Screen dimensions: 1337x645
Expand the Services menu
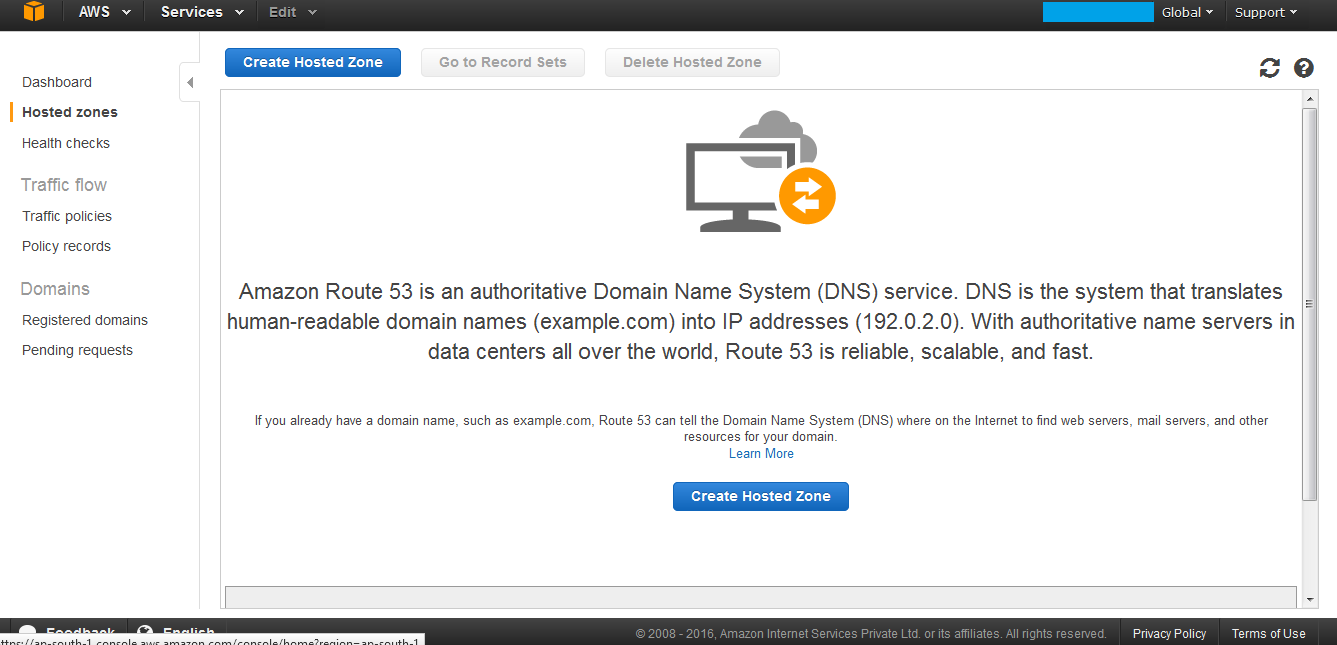(x=202, y=12)
